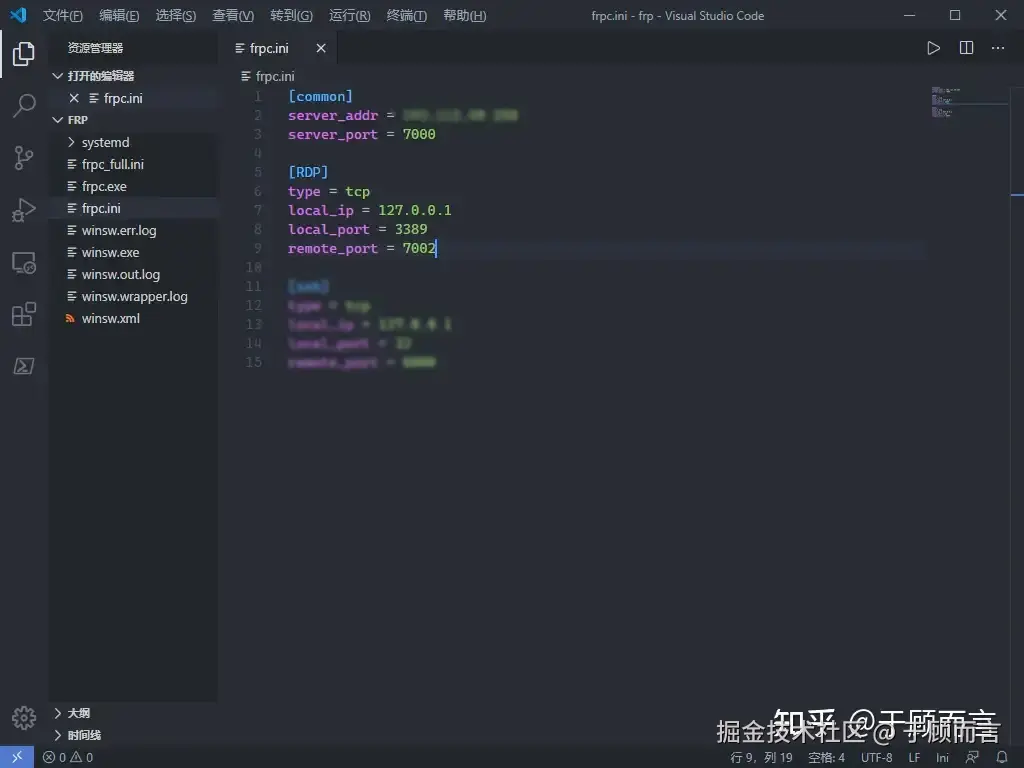Open the Extensions view

tap(24, 314)
